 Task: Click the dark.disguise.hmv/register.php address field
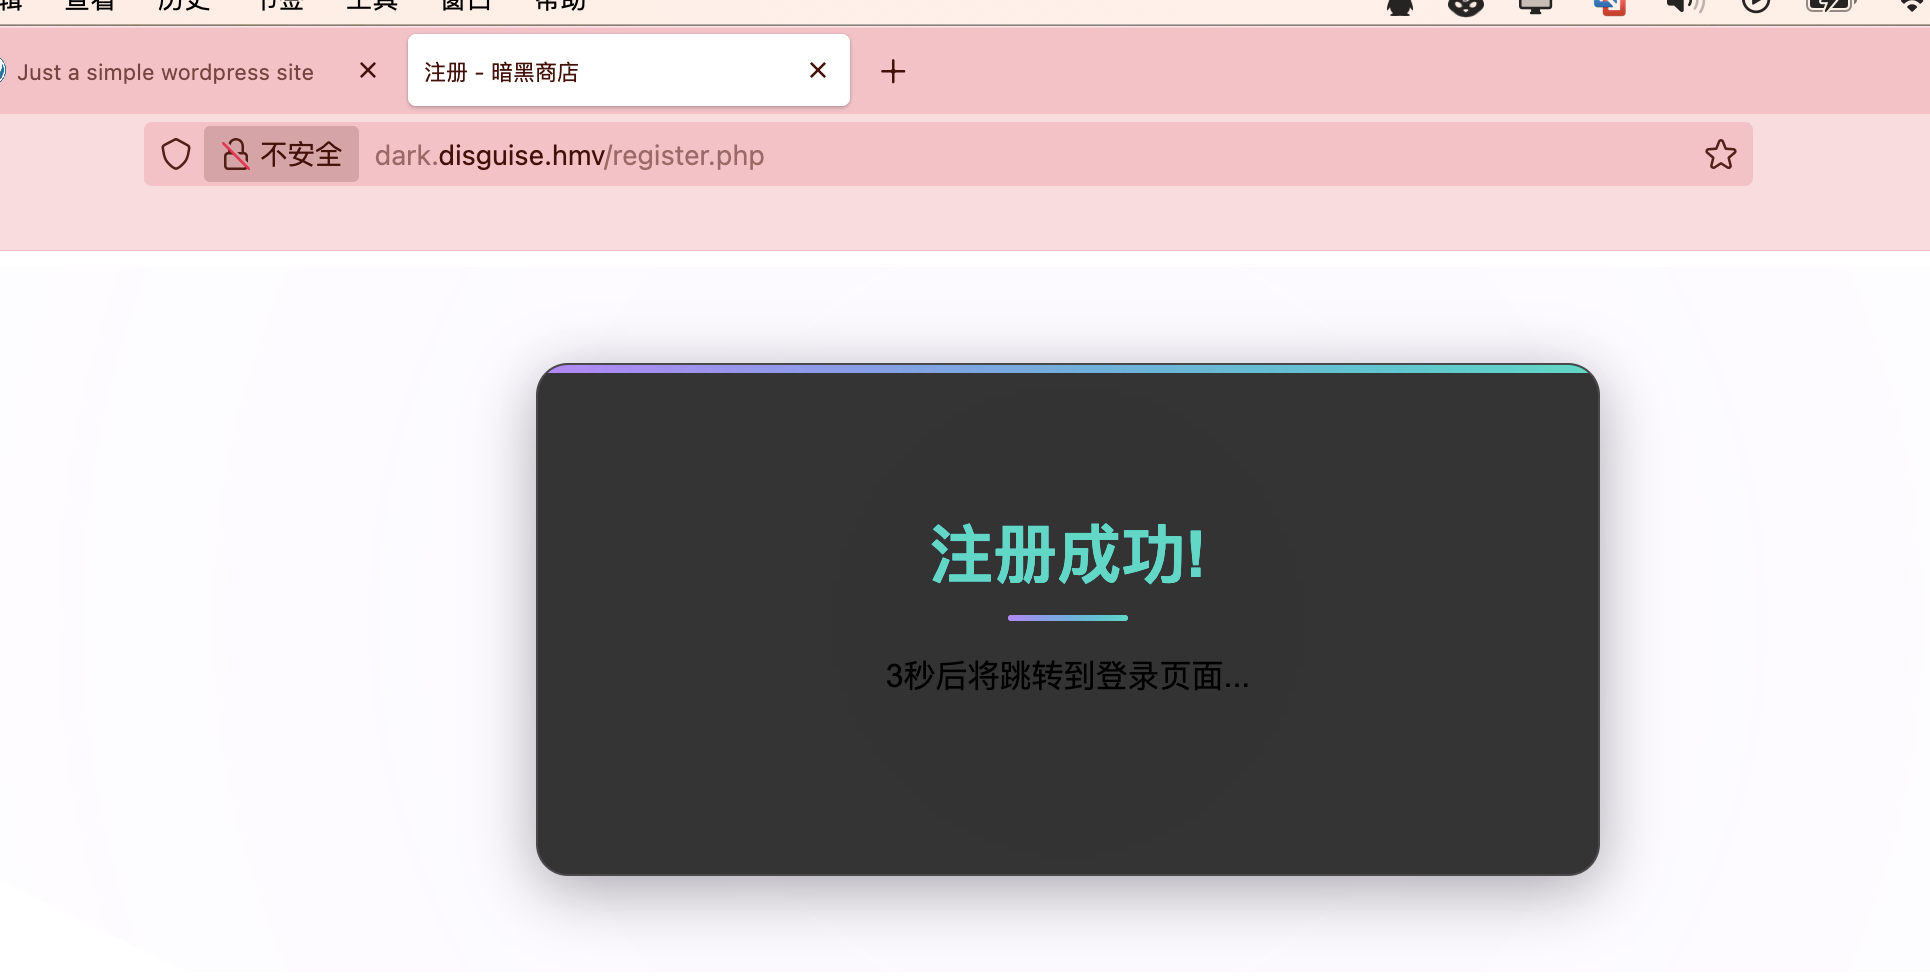[1030, 155]
